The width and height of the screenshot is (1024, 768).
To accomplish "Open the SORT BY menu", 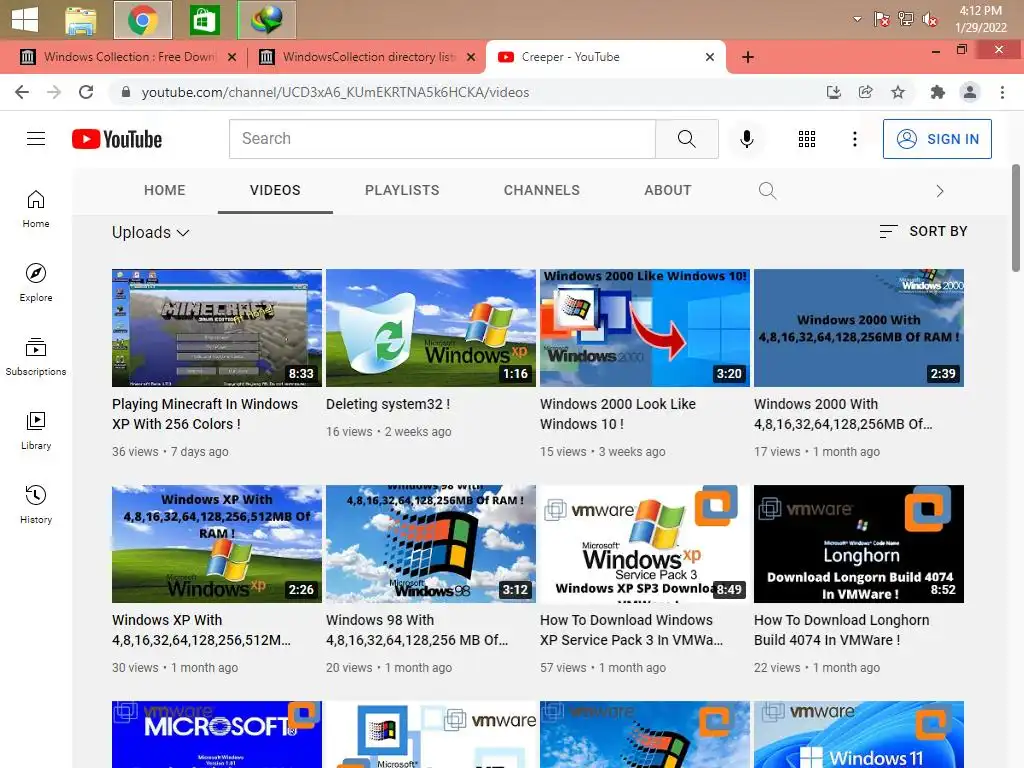I will coord(923,231).
